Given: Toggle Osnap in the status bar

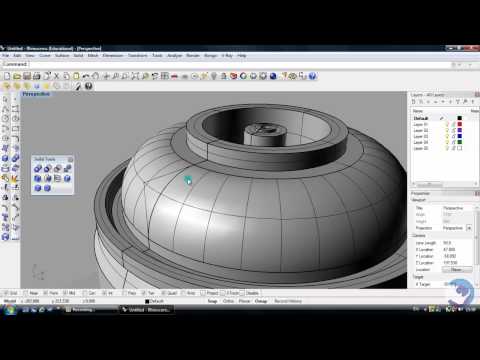Looking at the screenshot, I should click(261, 301).
